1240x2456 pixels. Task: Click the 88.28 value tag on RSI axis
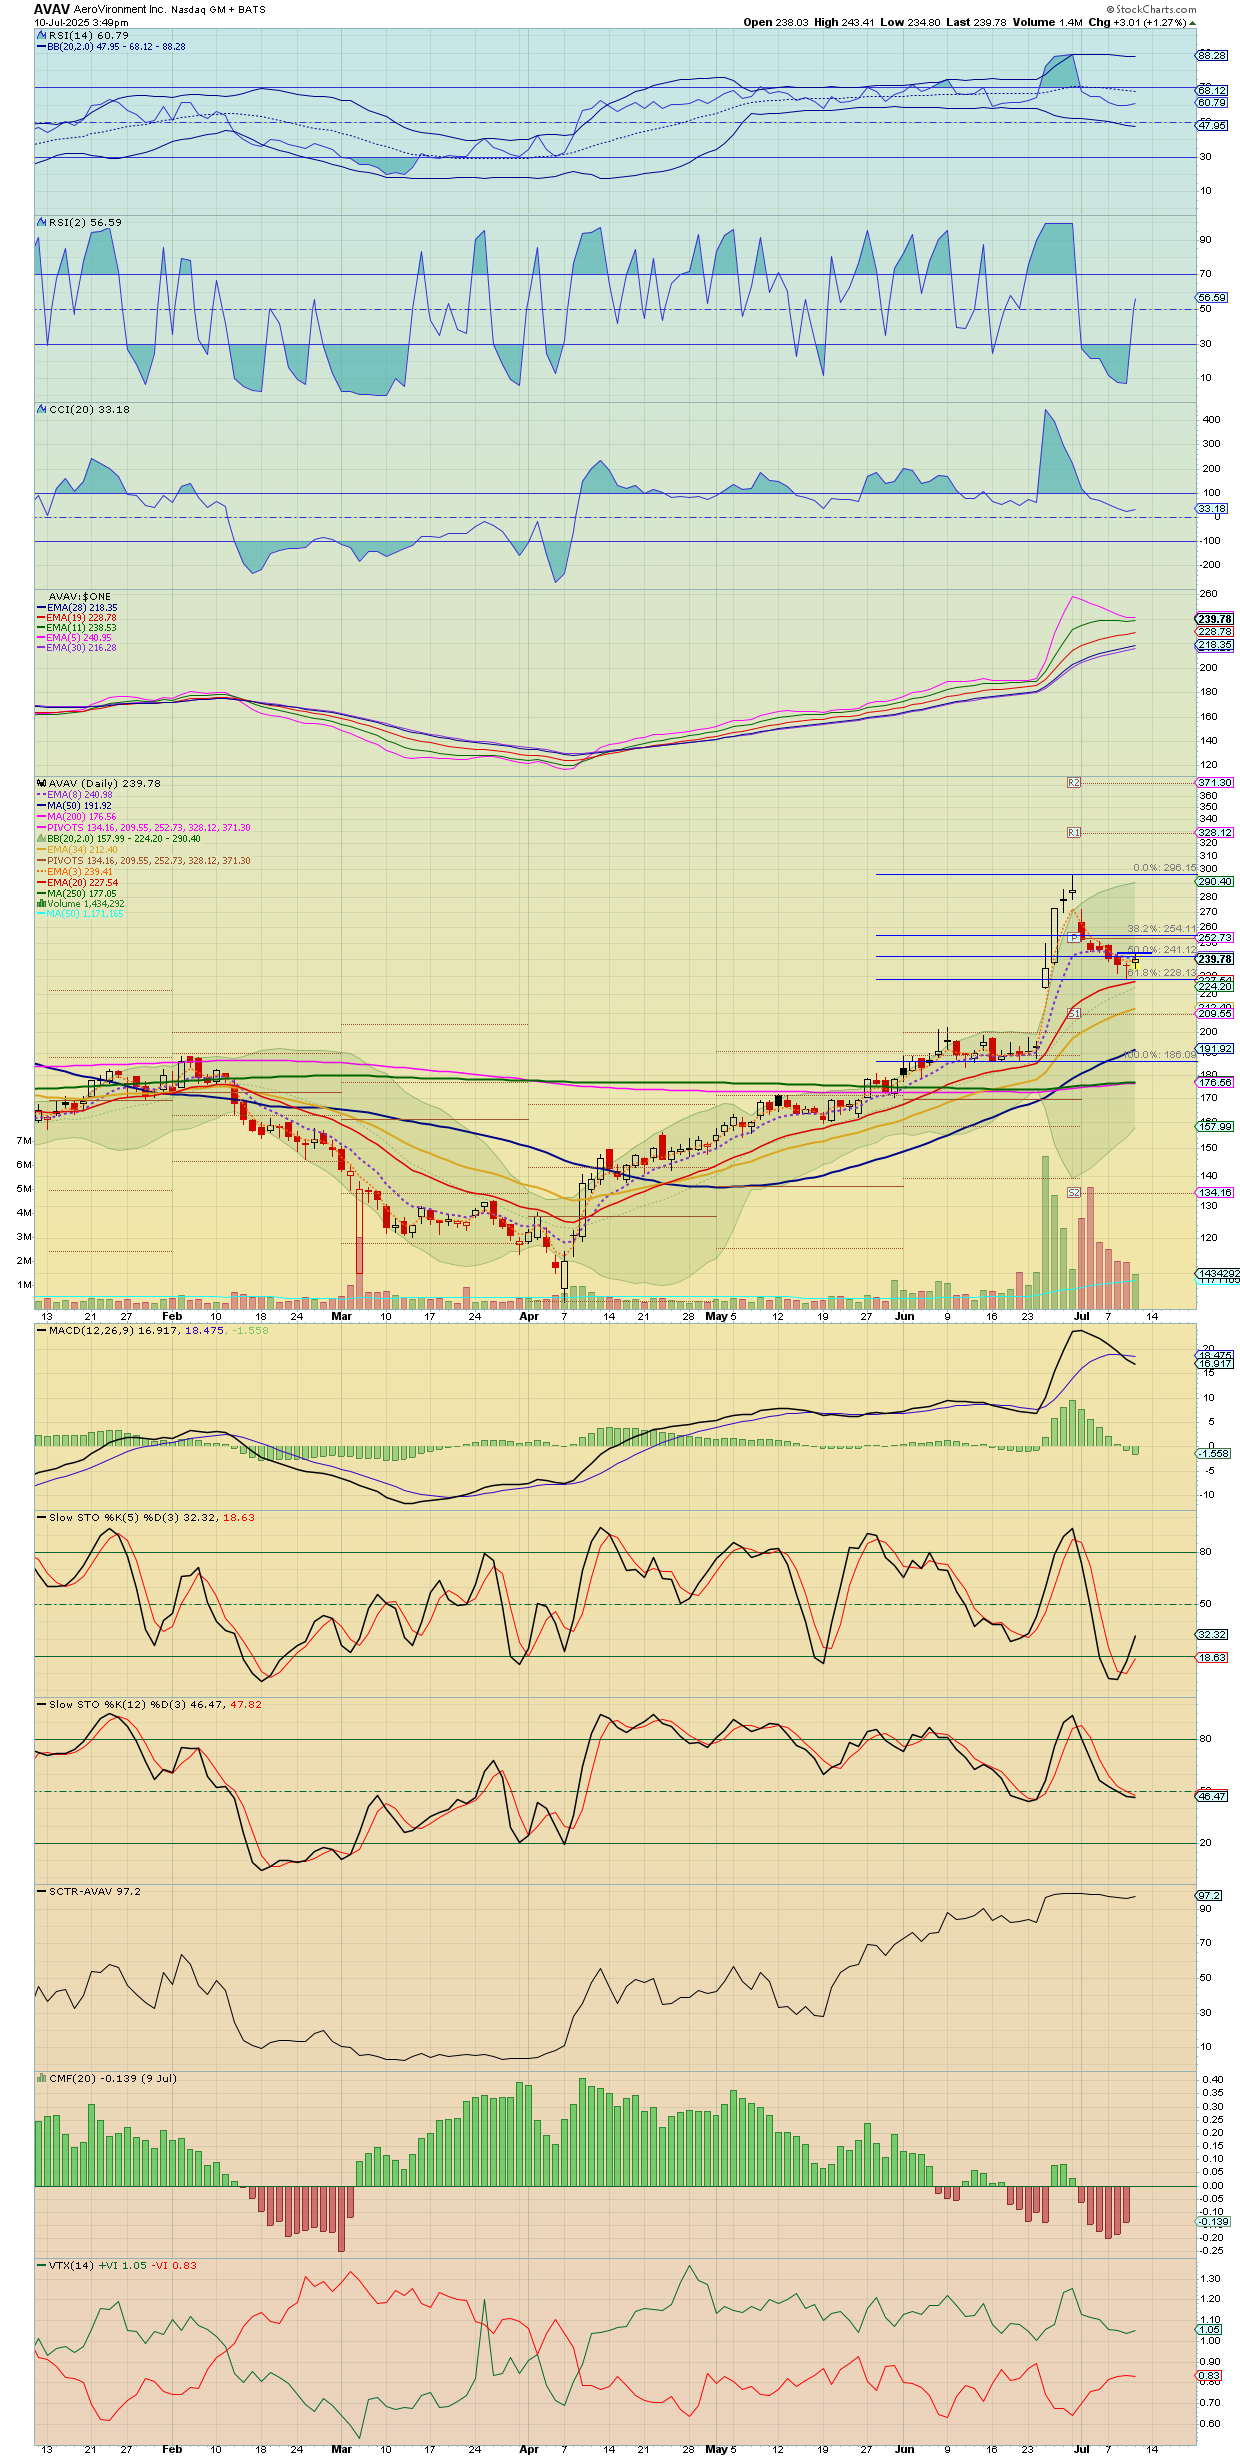point(1212,56)
